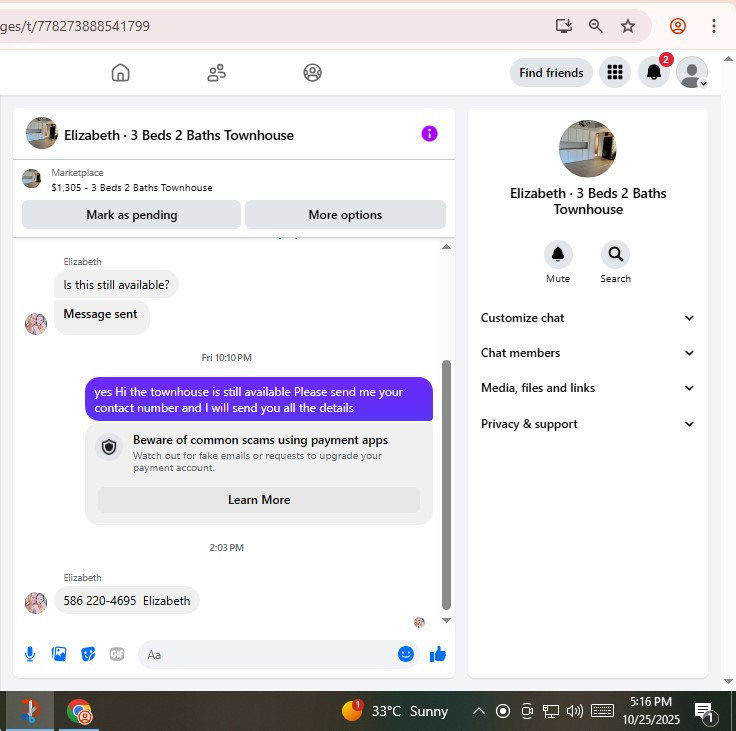736x731 pixels.
Task: Open the Snipping tool taskbar icon
Action: pos(30,711)
